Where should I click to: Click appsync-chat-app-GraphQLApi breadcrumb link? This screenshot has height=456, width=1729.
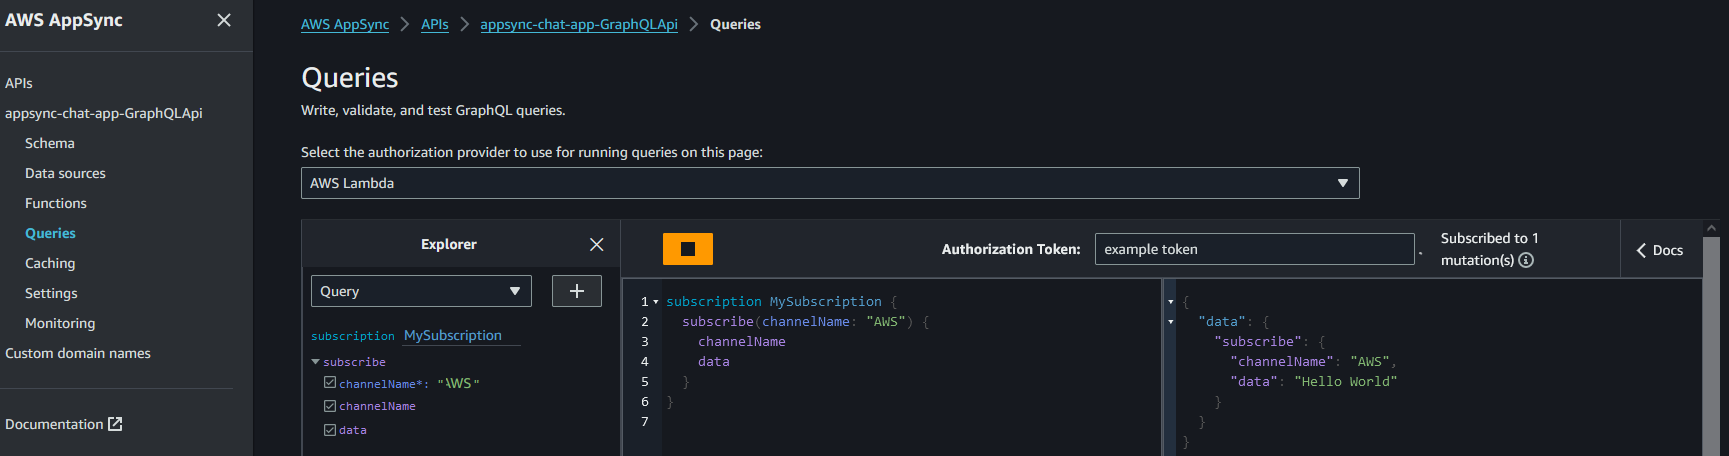tap(579, 24)
